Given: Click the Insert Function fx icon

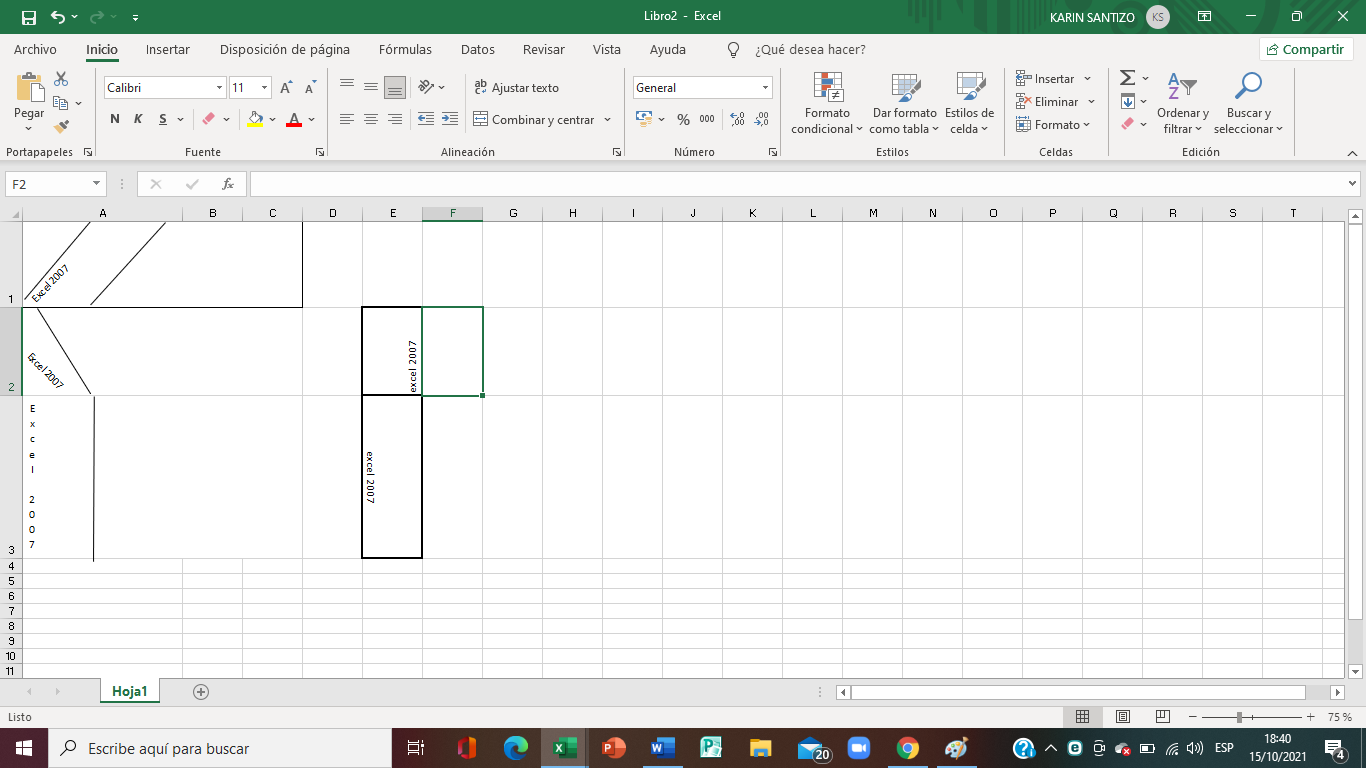Looking at the screenshot, I should [x=228, y=184].
